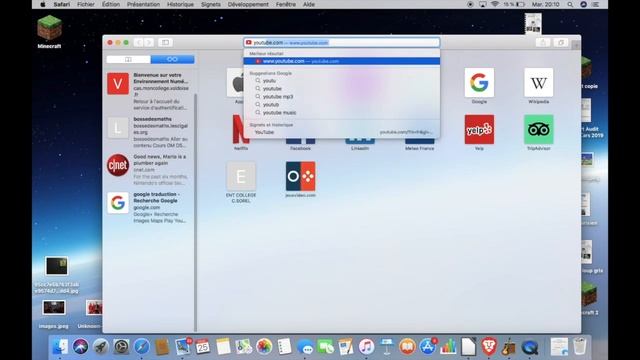Show all tabs overview button
Image resolution: width=640 pixels, height=360 pixels.
pos(561,42)
